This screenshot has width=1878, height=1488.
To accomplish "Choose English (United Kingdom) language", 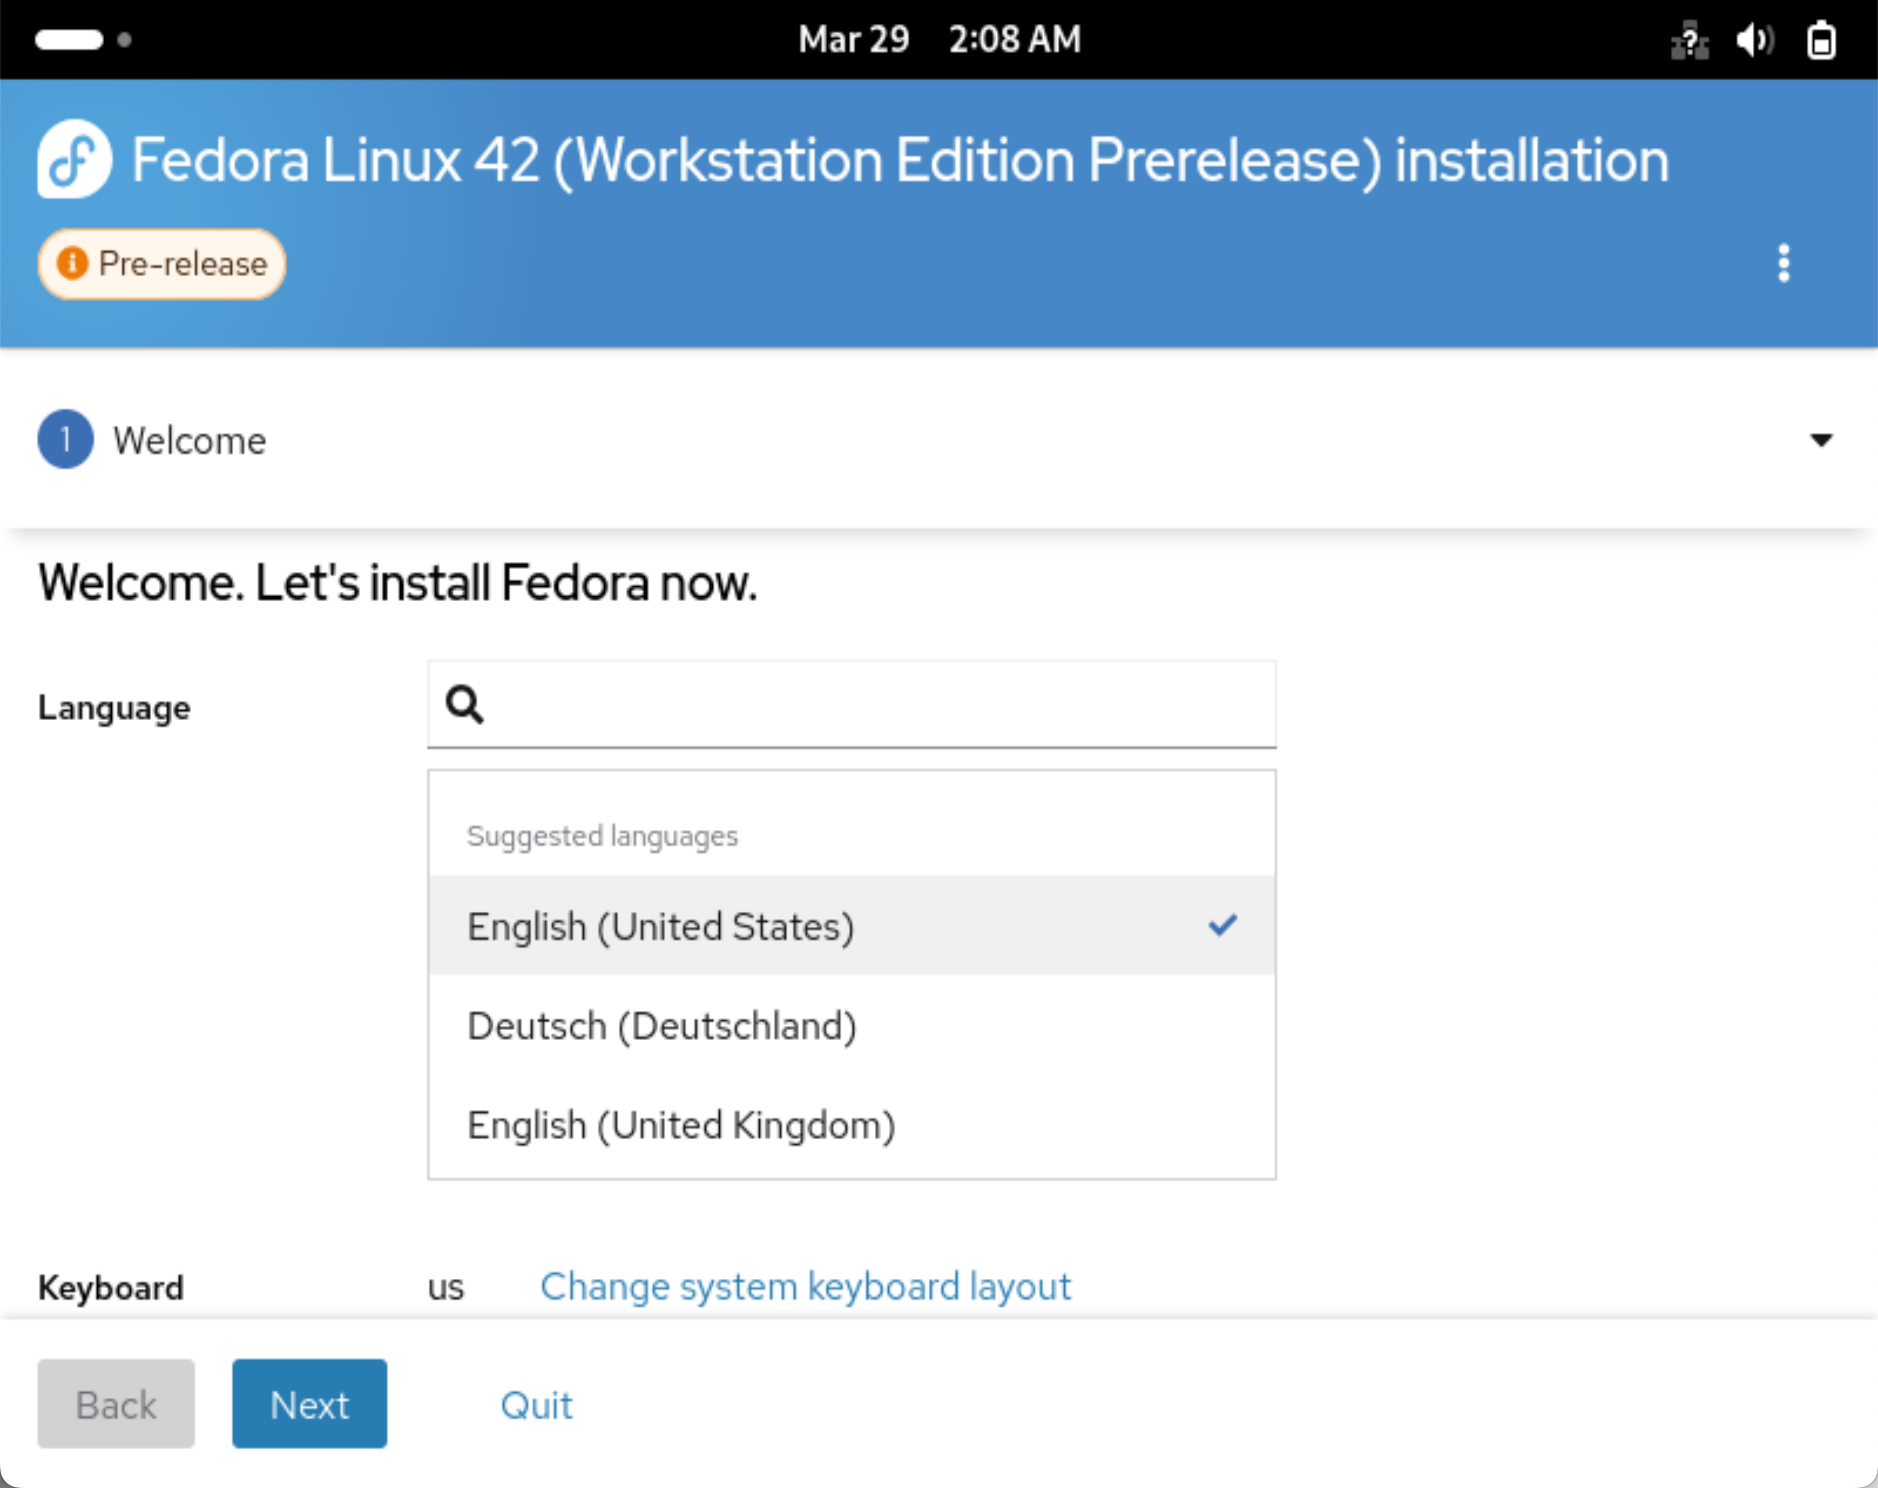I will (680, 1125).
